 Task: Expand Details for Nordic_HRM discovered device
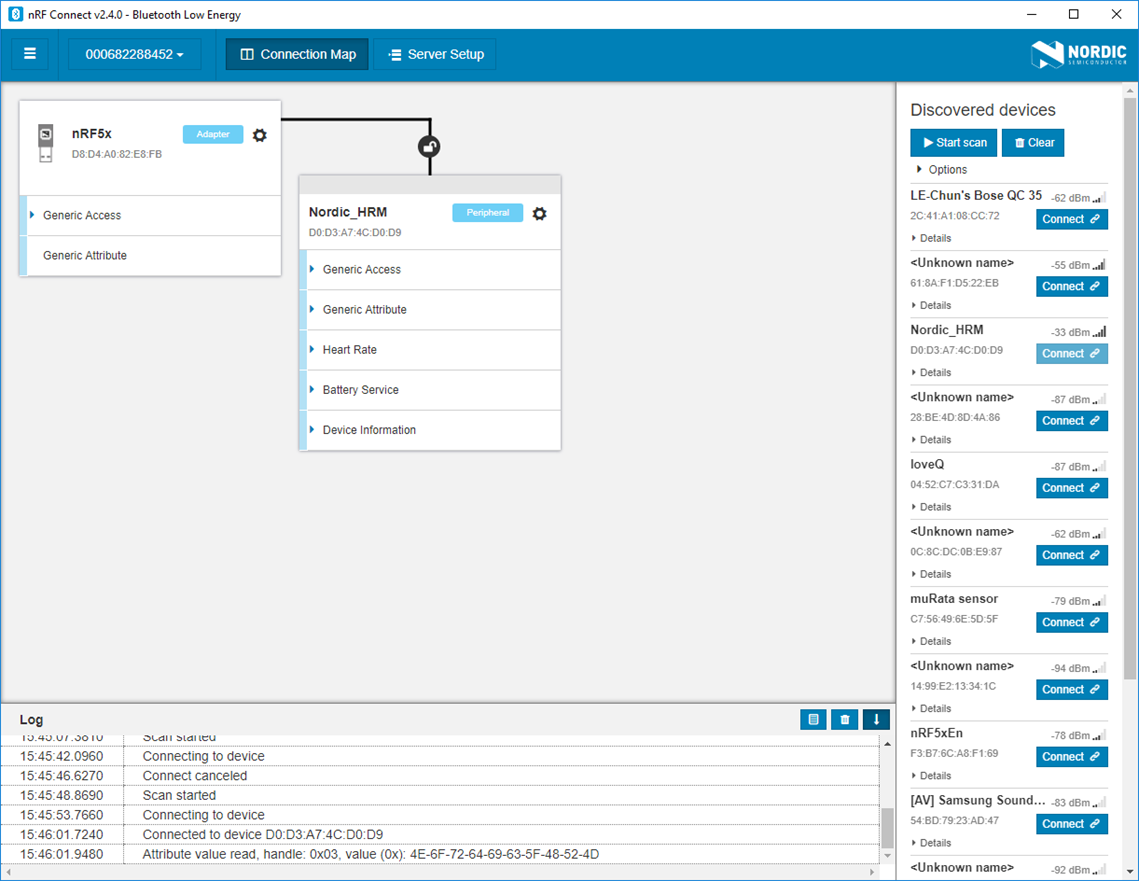(931, 373)
